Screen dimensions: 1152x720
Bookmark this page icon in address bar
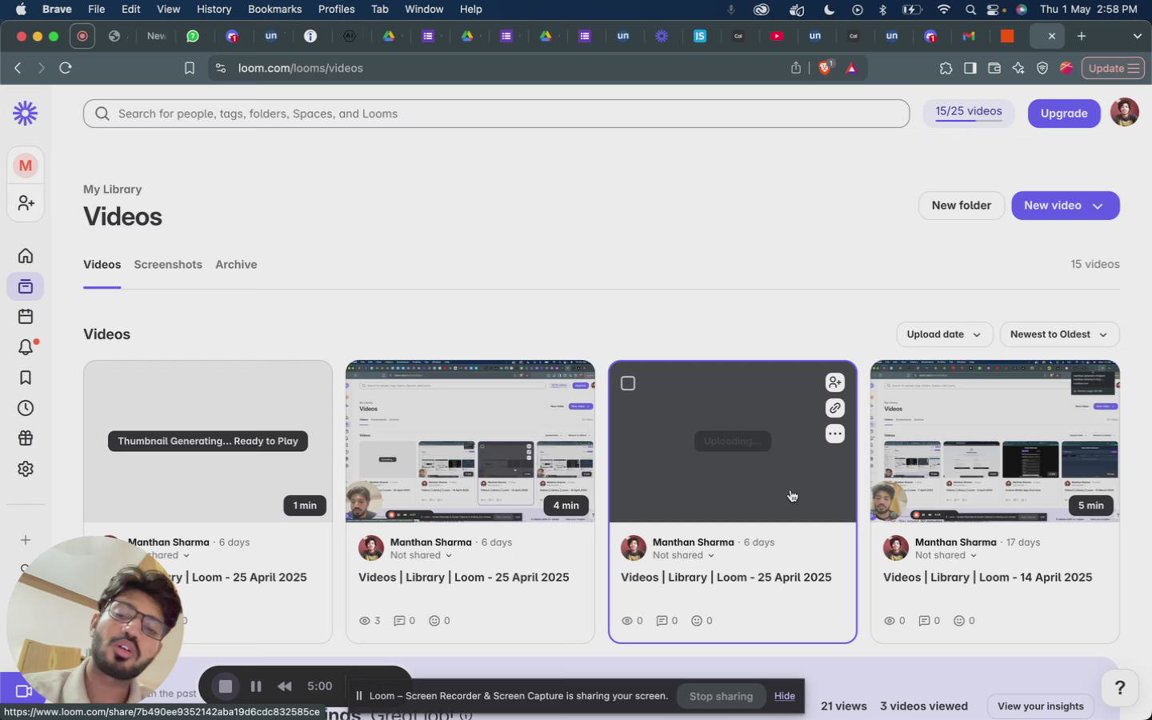pos(190,68)
